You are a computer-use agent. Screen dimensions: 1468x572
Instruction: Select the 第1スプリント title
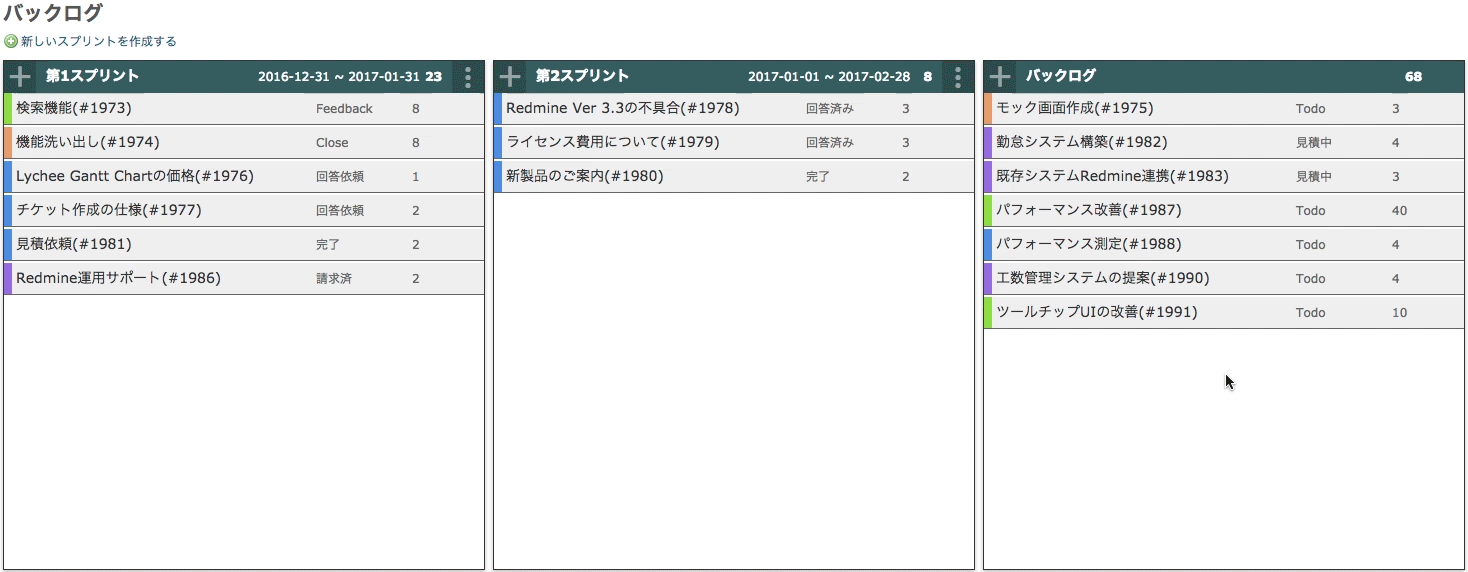point(92,76)
